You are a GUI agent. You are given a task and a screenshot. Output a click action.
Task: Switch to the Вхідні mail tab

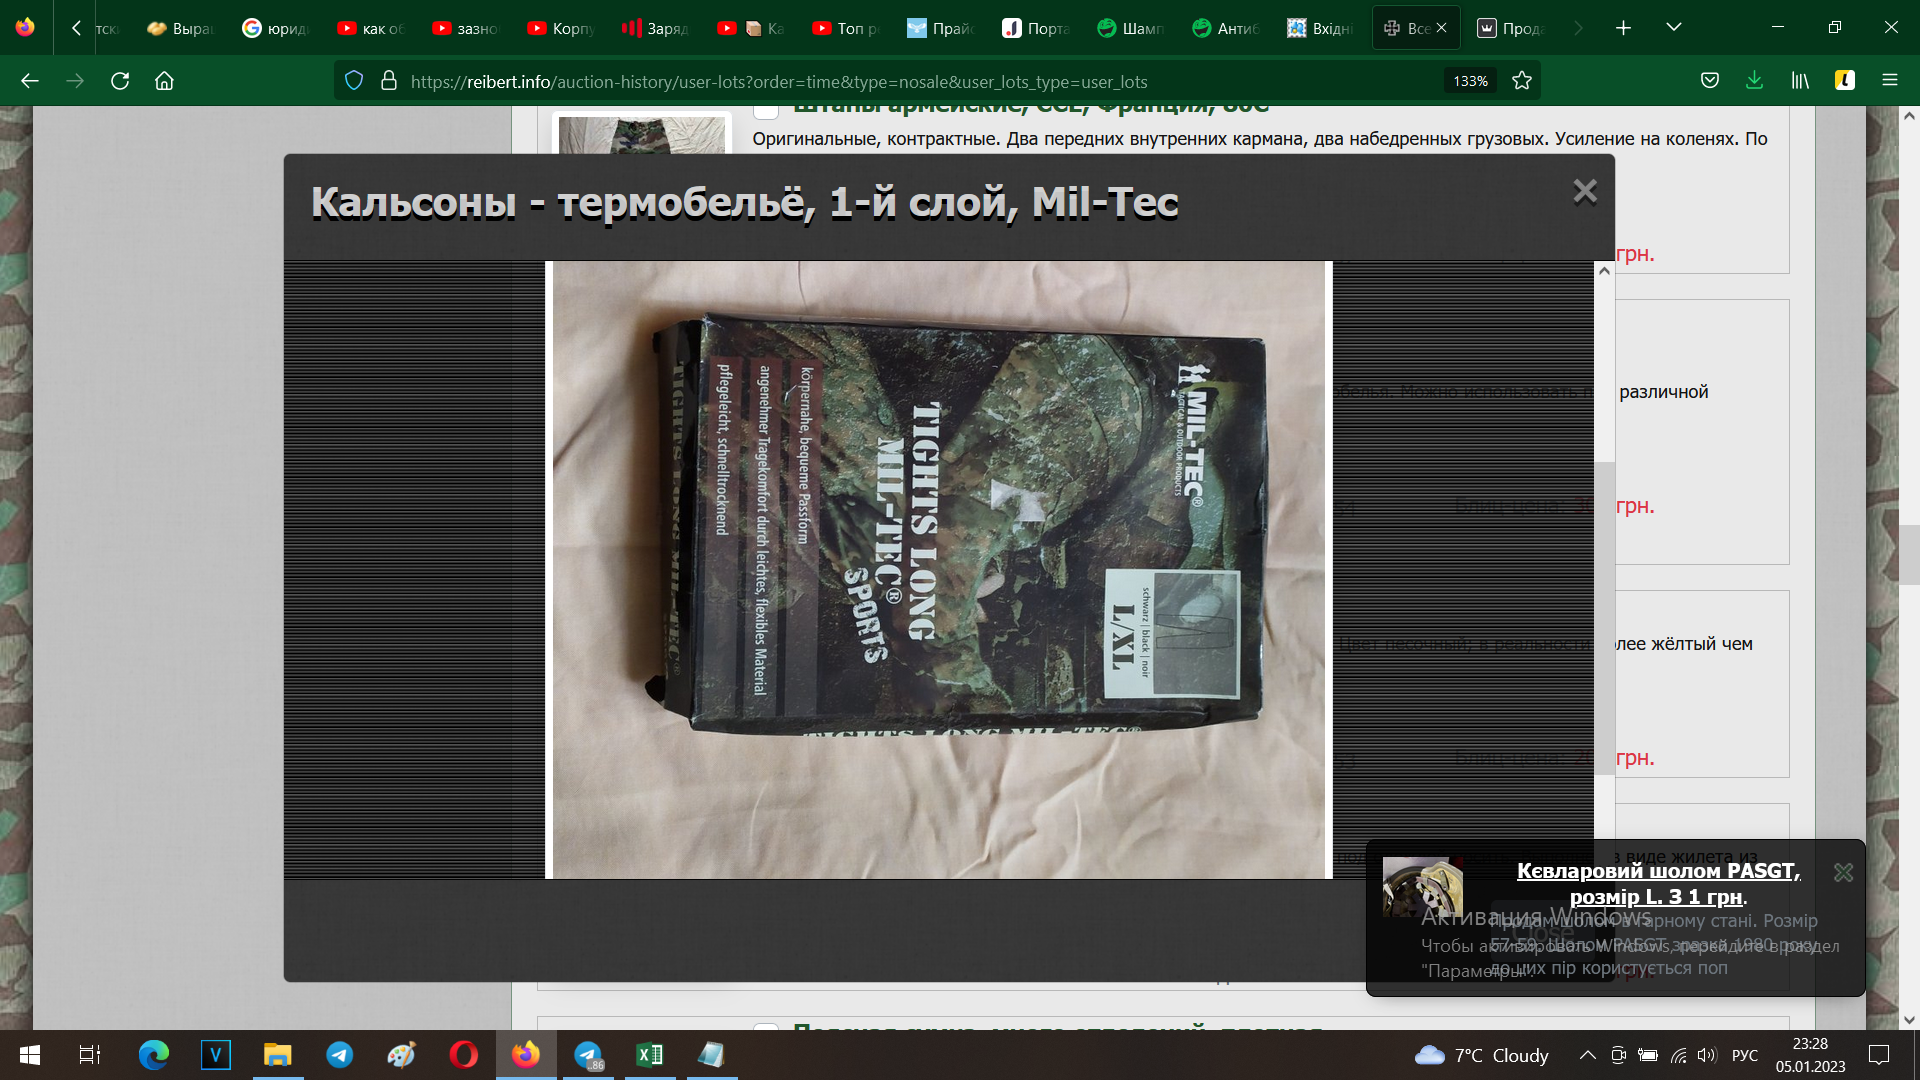coord(1321,28)
